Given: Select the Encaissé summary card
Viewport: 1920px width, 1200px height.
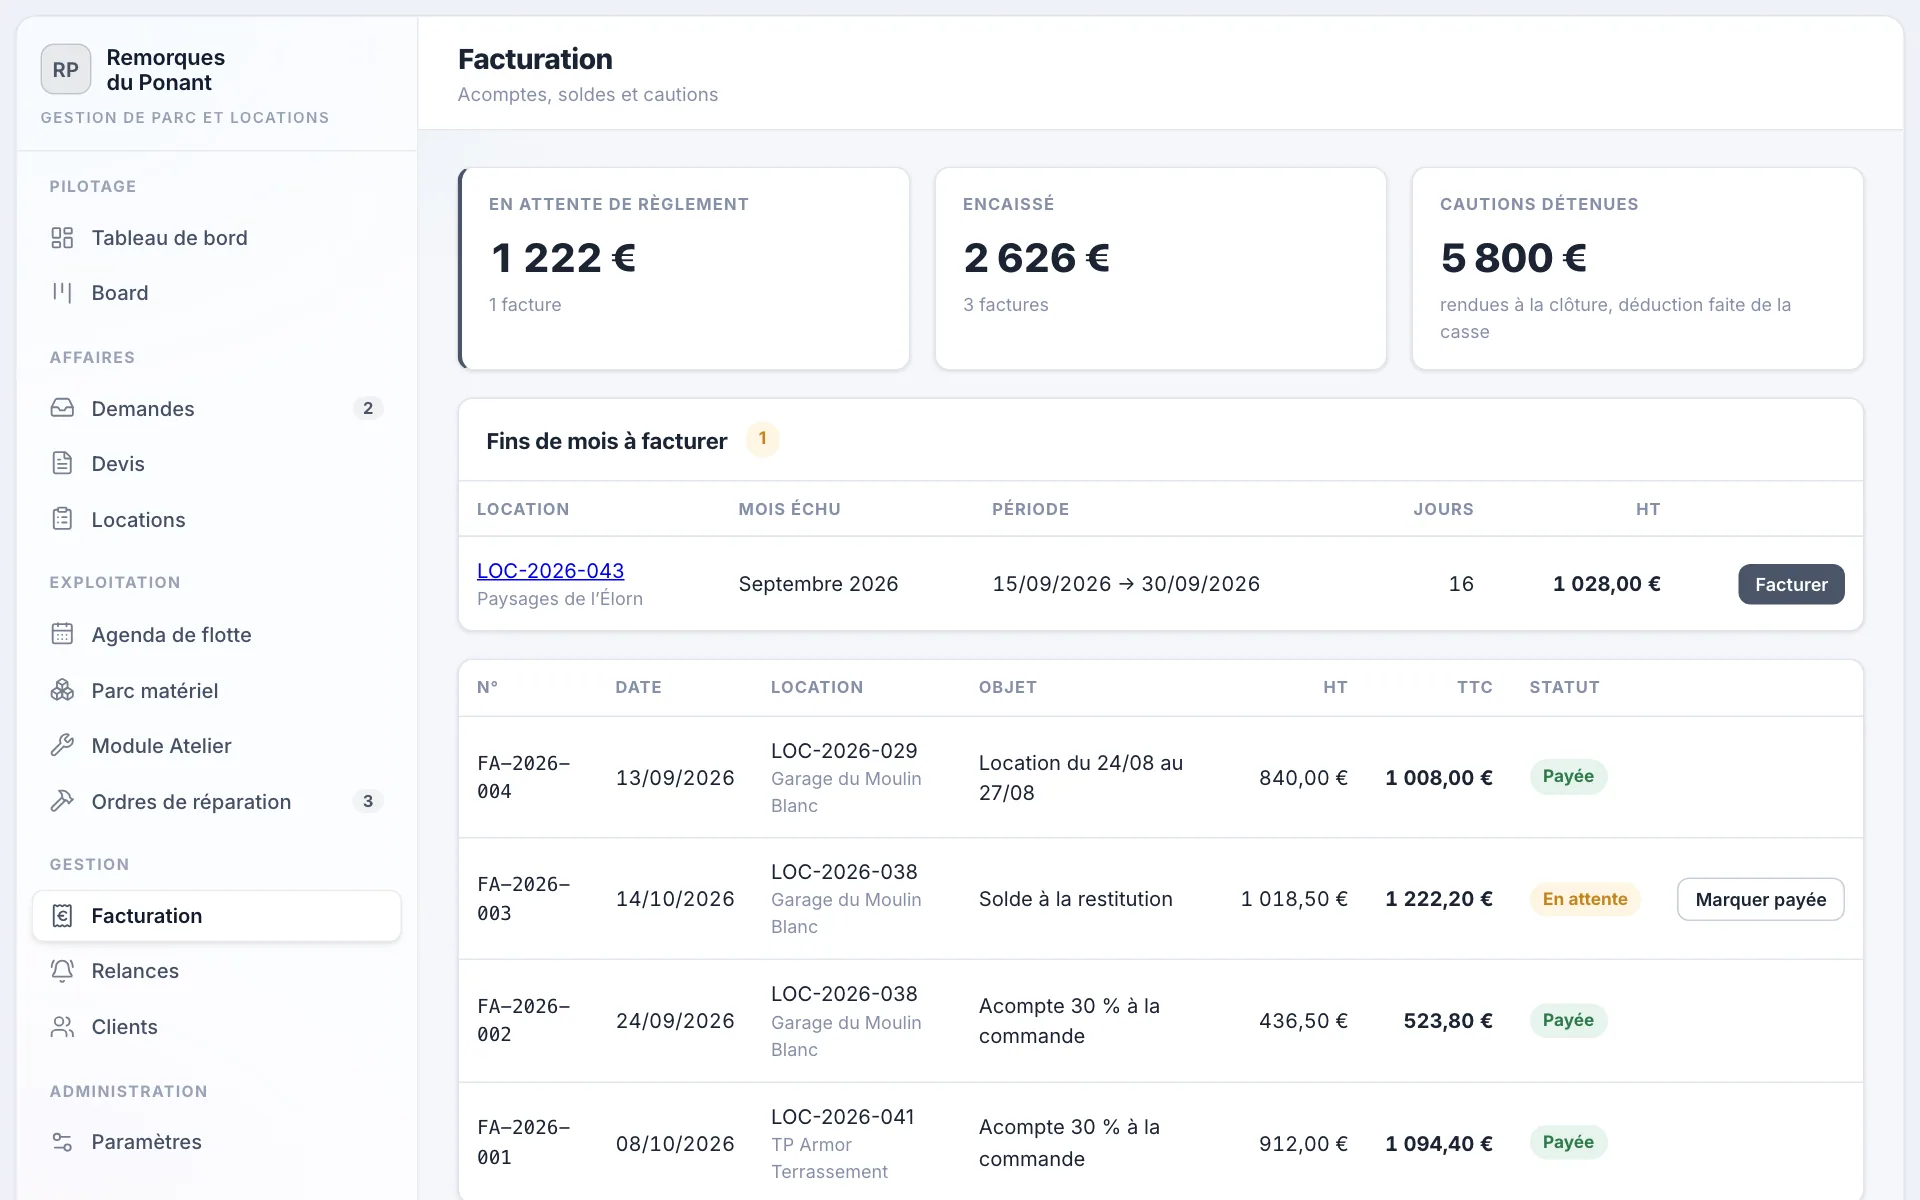Looking at the screenshot, I should (x=1161, y=269).
